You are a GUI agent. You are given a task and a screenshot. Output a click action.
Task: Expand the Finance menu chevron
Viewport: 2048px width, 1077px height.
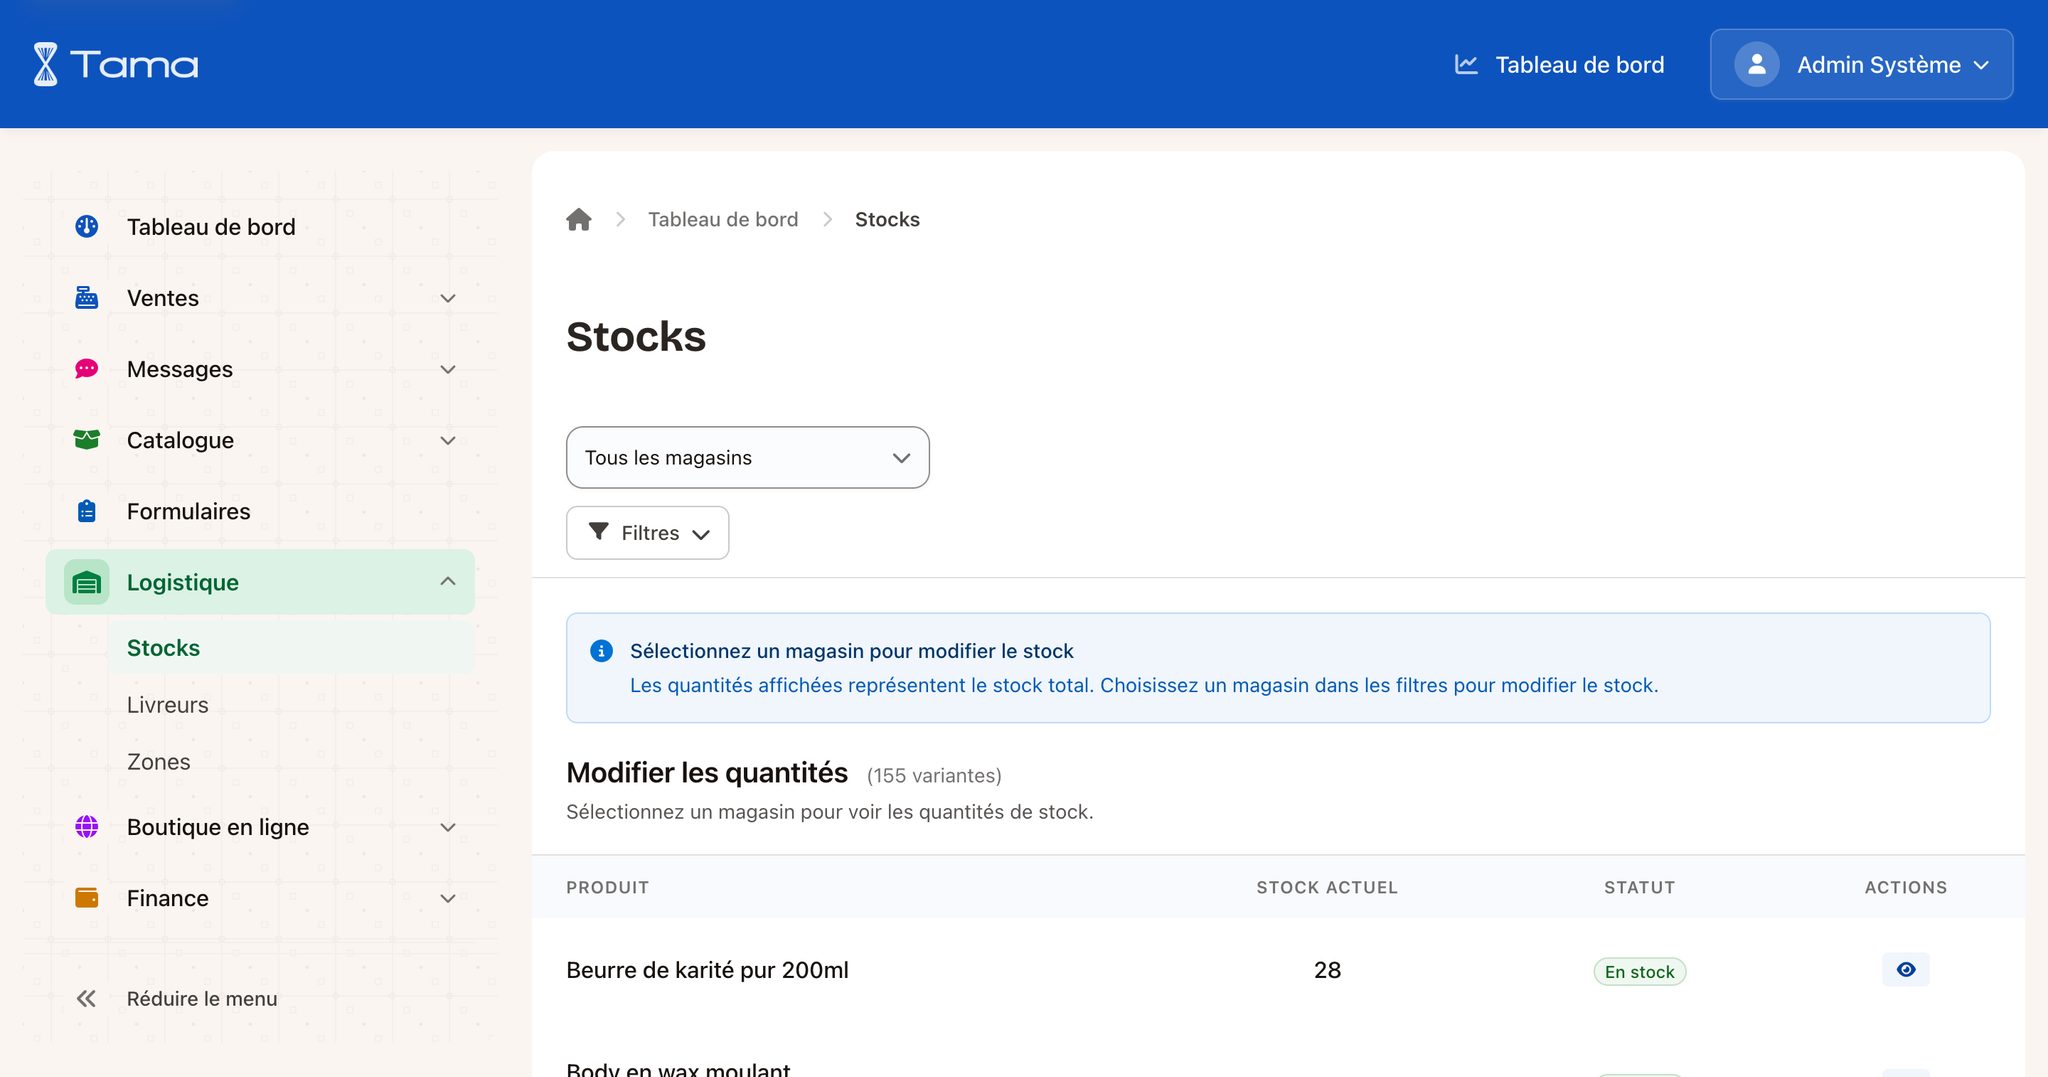click(x=448, y=898)
